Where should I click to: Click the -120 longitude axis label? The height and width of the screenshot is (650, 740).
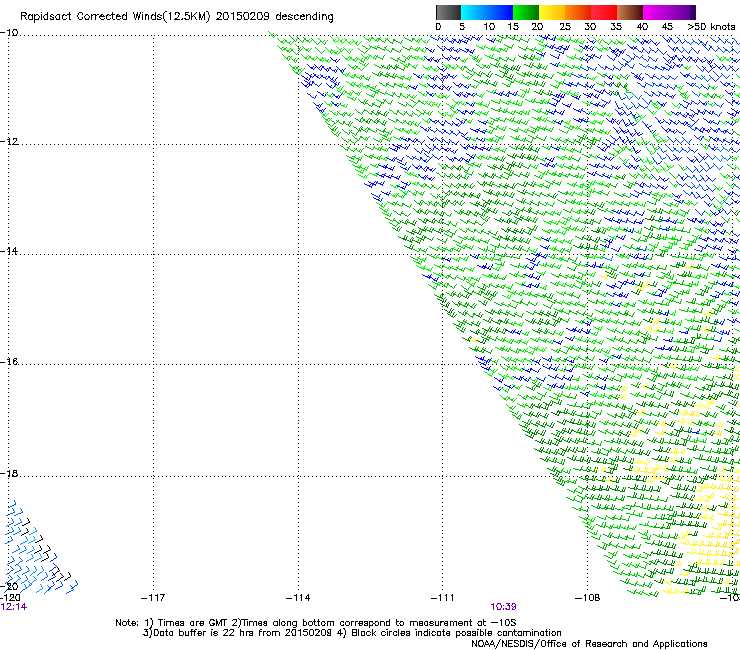[x=10, y=598]
